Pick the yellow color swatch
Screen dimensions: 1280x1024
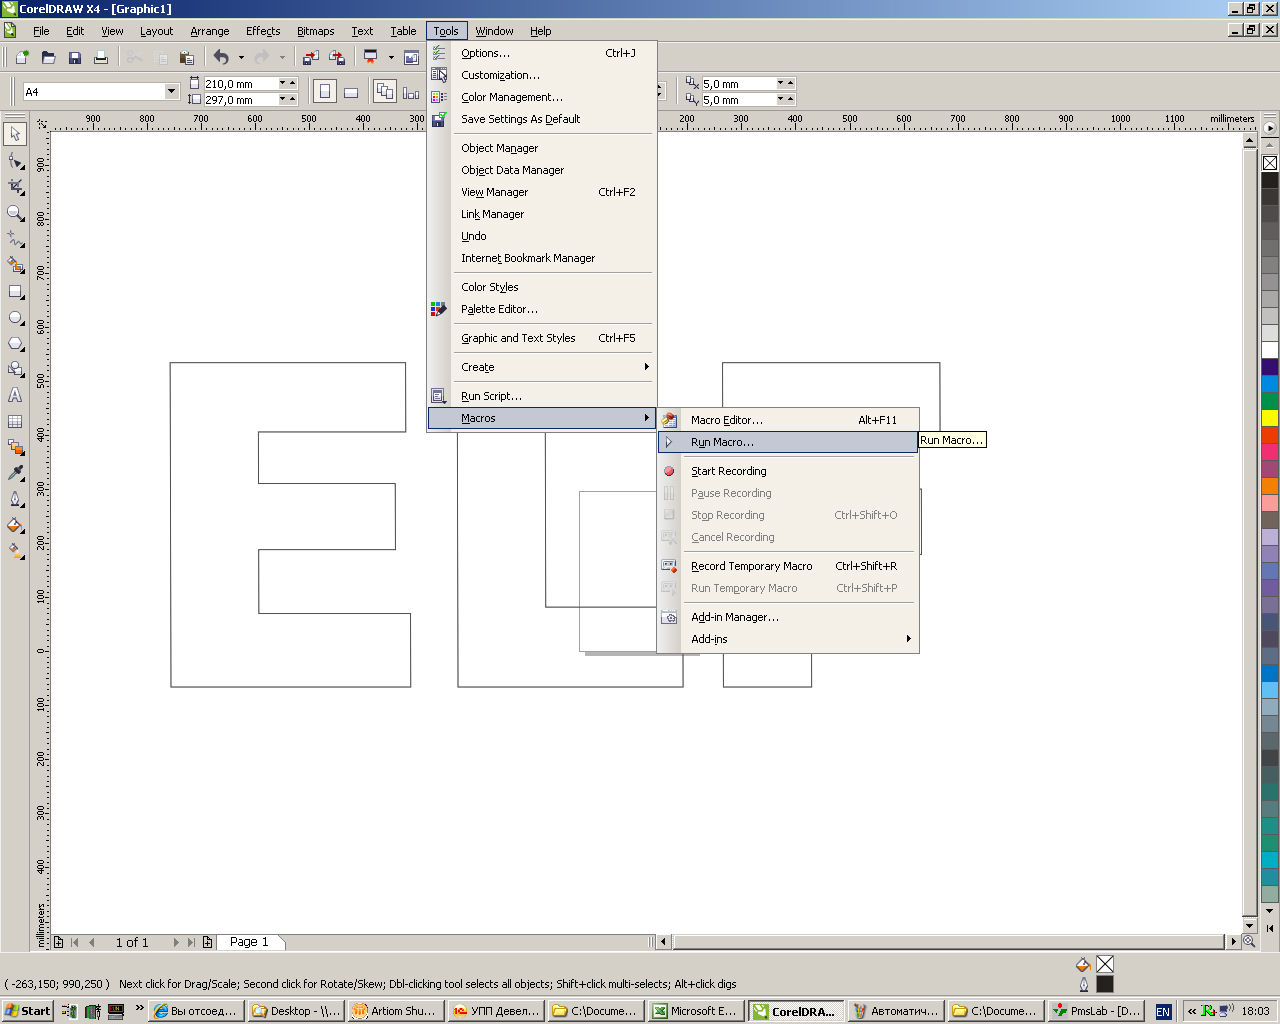1270,418
